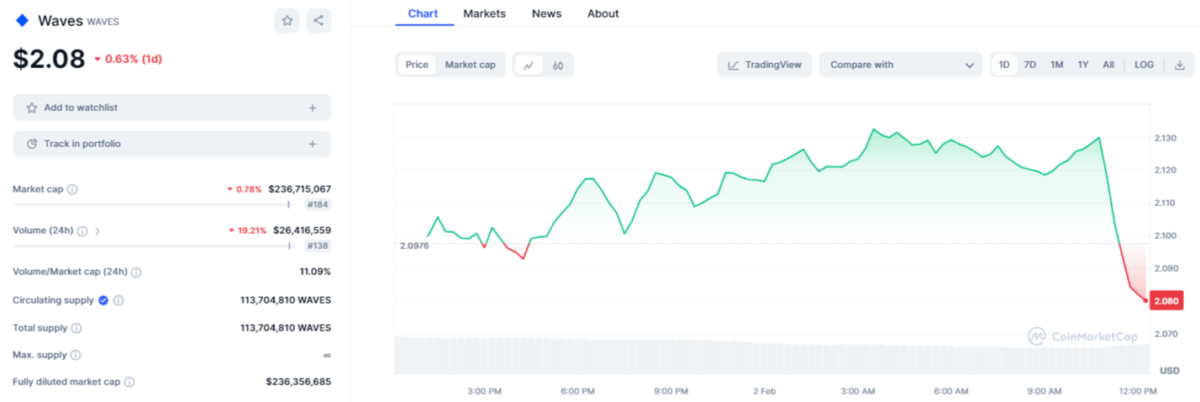The image size is (1200, 402).
Task: Open the Markets tab
Action: point(484,14)
